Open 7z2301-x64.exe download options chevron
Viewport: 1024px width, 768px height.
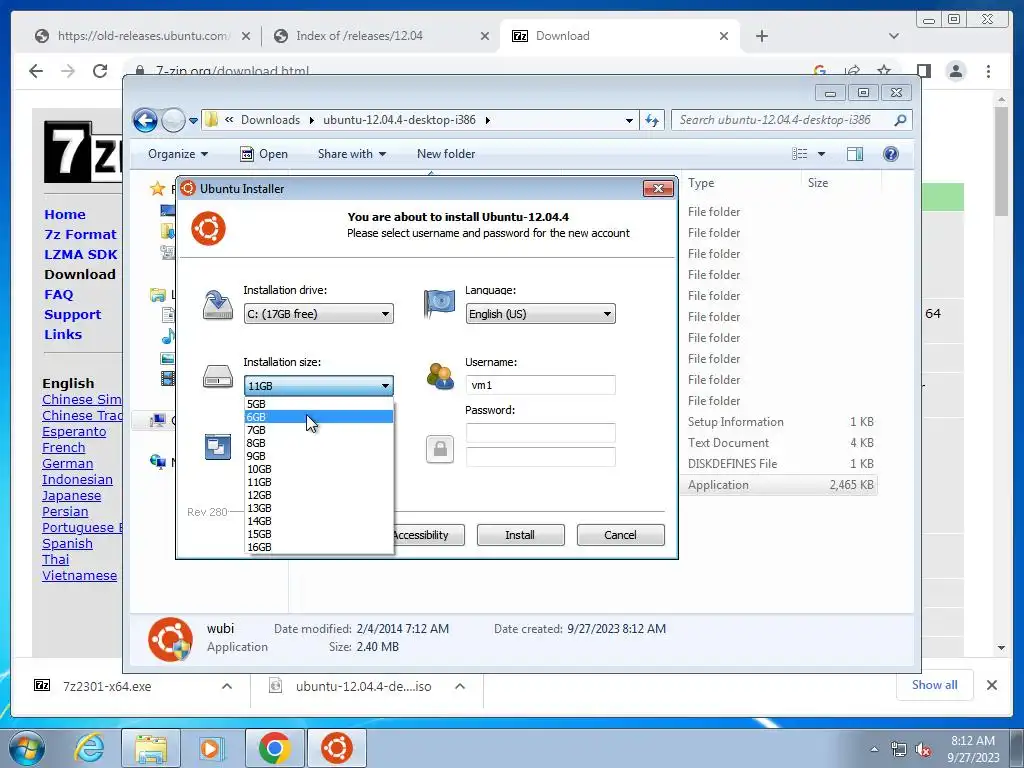(227, 686)
